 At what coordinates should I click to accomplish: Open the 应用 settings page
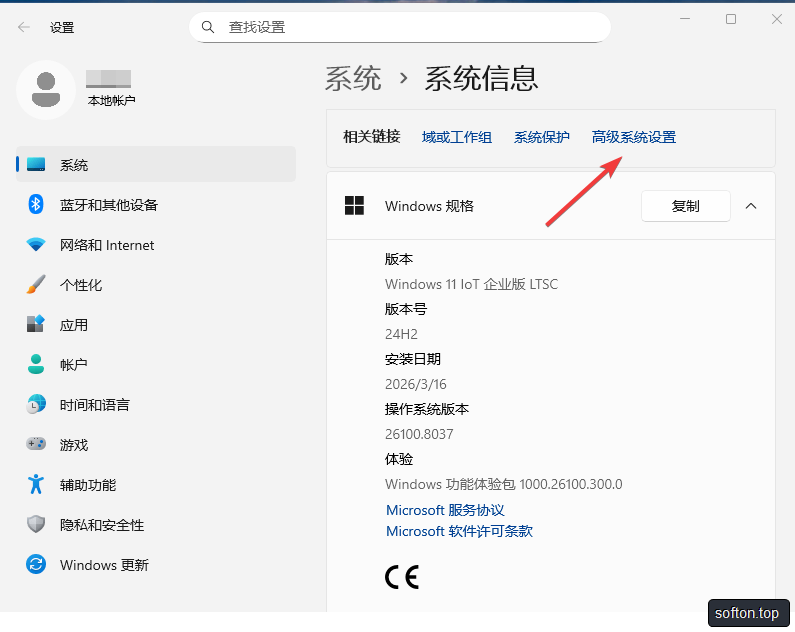tap(156, 324)
